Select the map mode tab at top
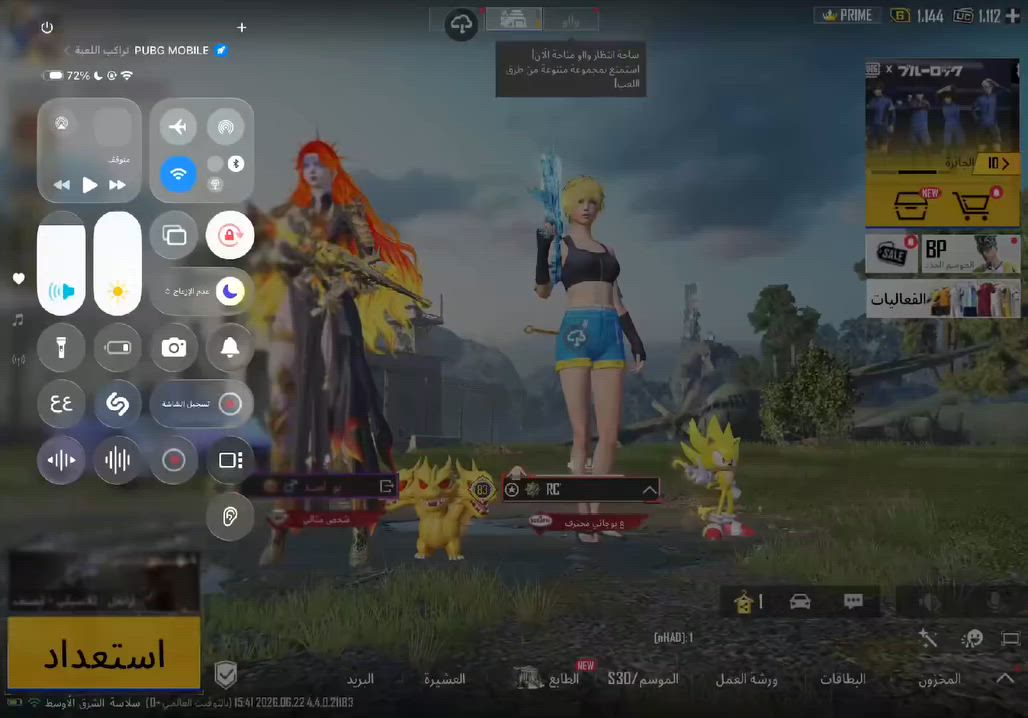The image size is (1028, 718). pyautogui.click(x=513, y=19)
